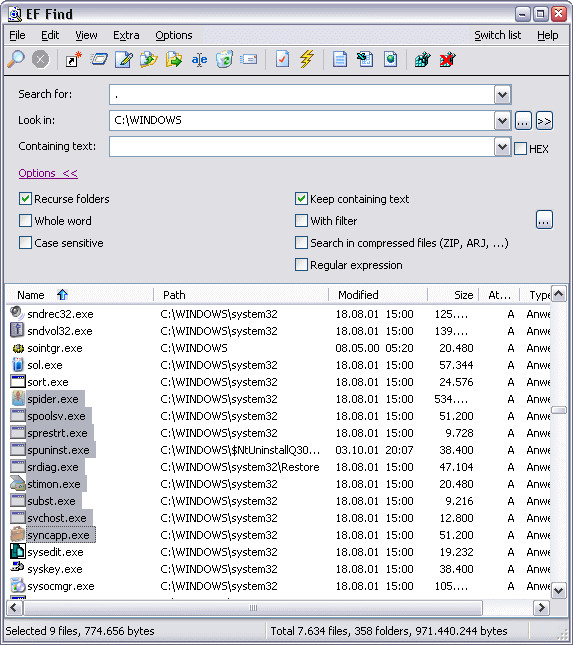
Task: Open the Look in dropdown
Action: click(502, 121)
